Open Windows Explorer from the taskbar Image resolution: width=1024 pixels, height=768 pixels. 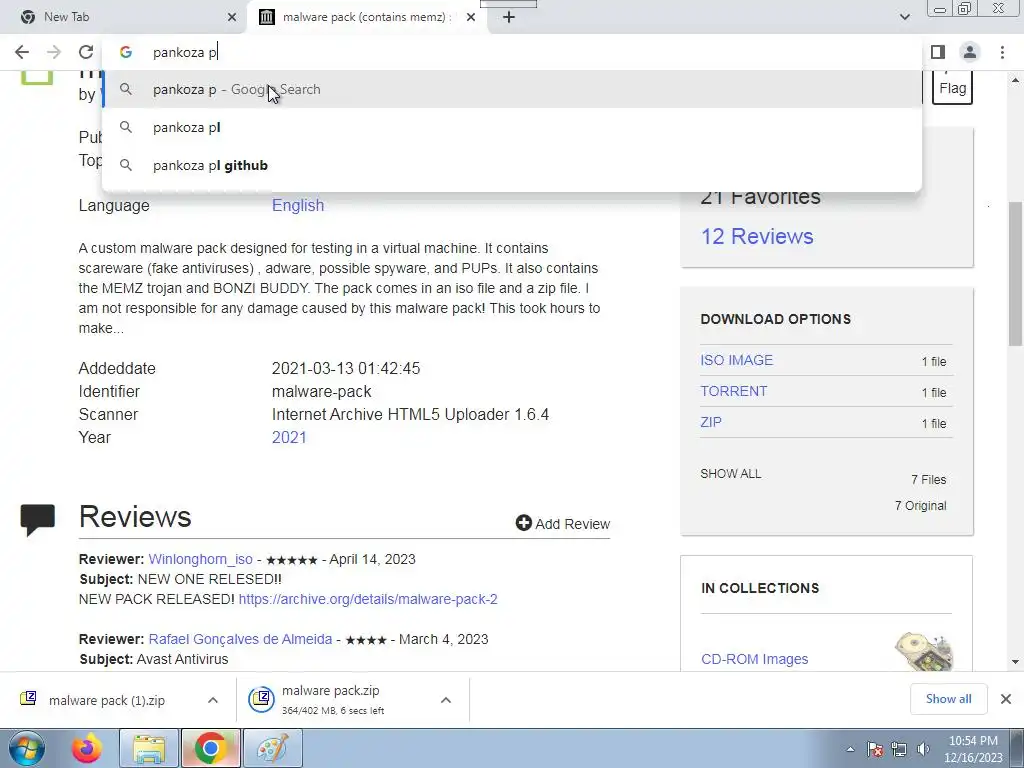149,748
